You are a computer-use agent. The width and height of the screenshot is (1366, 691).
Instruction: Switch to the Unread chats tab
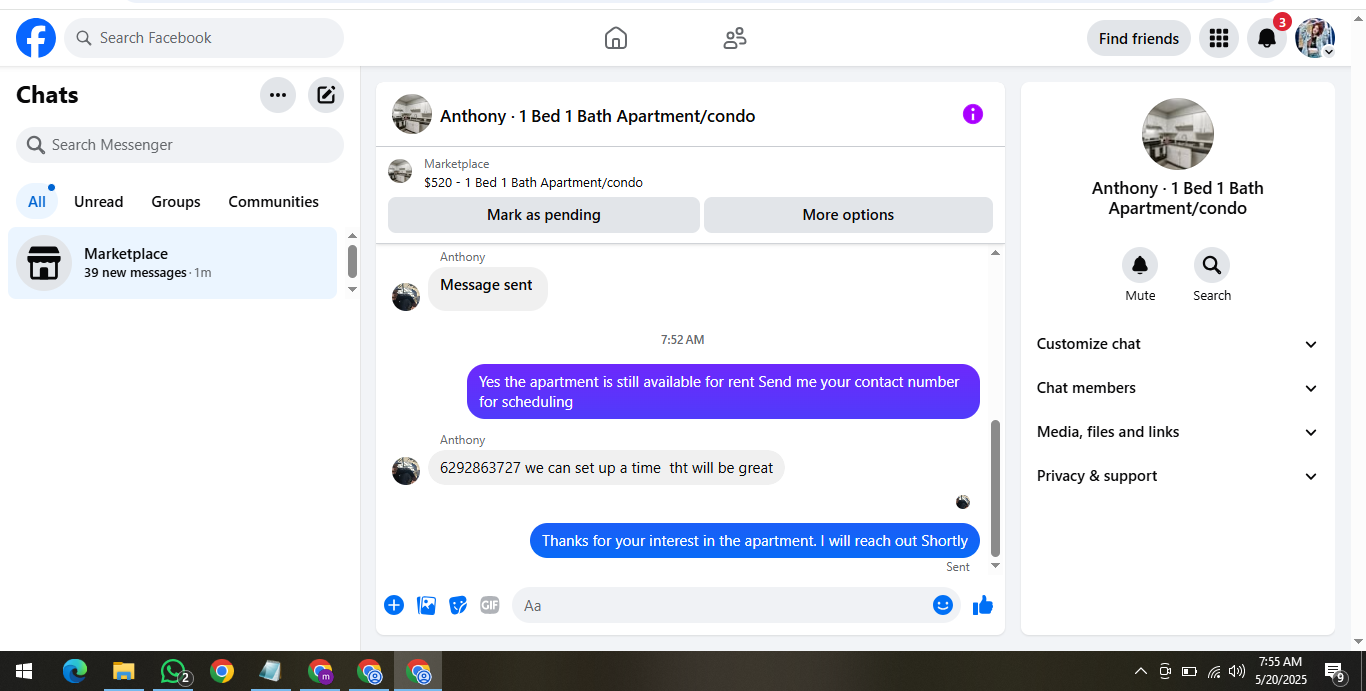tap(99, 201)
